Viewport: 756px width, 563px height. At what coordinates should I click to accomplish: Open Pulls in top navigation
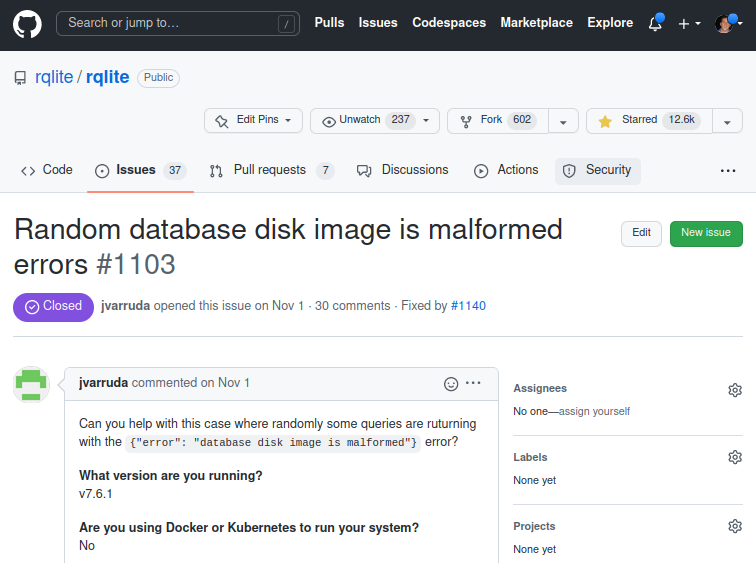coord(329,23)
